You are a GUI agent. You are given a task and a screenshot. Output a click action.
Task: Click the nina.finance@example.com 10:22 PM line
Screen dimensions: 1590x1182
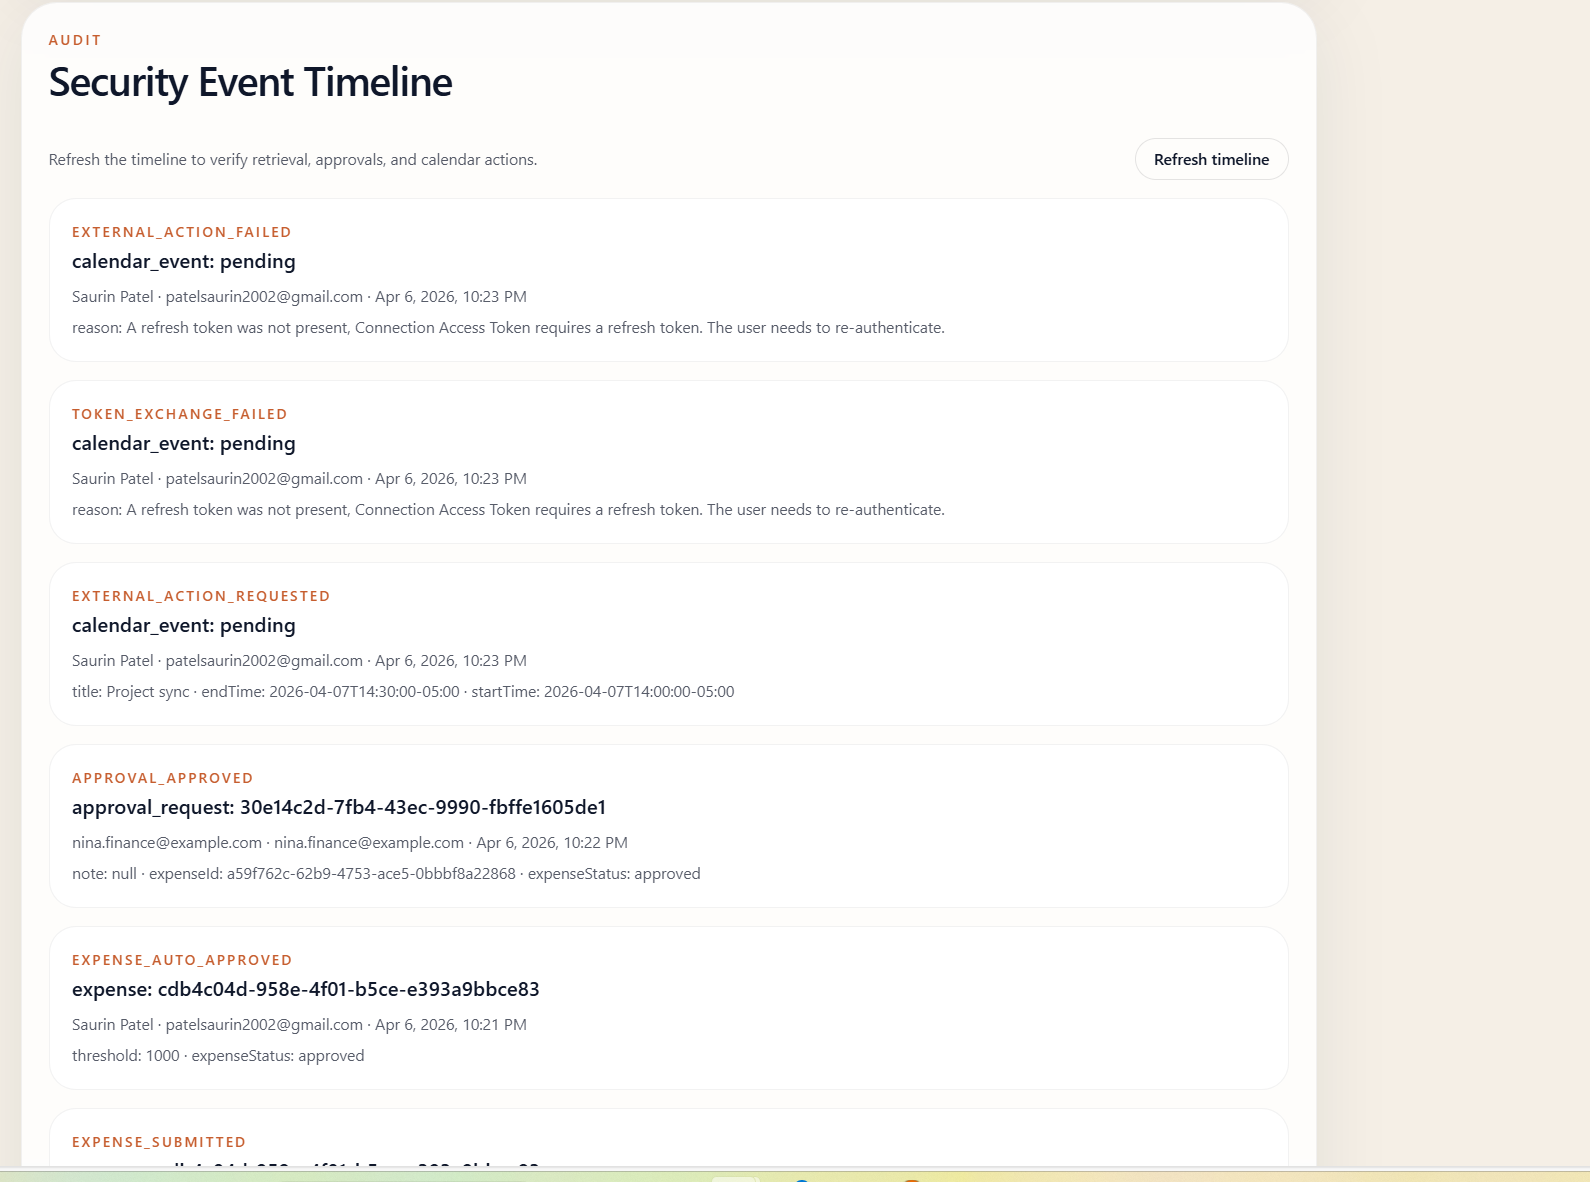click(350, 843)
